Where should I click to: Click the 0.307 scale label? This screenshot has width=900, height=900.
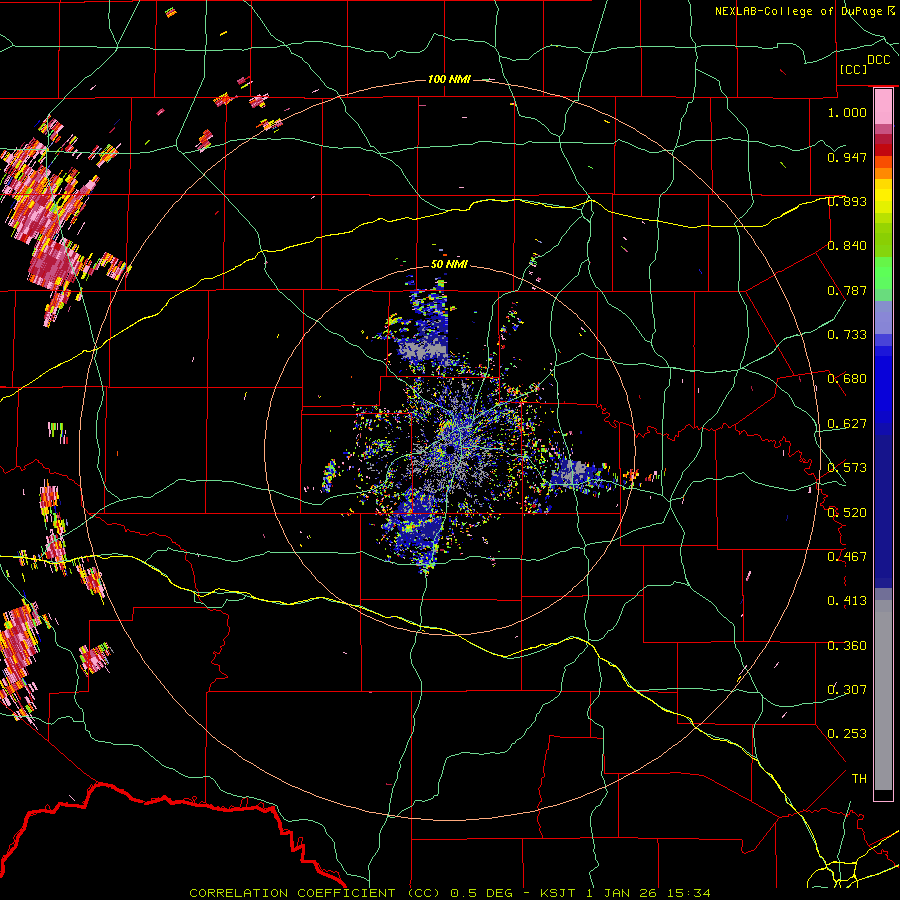[x=847, y=690]
